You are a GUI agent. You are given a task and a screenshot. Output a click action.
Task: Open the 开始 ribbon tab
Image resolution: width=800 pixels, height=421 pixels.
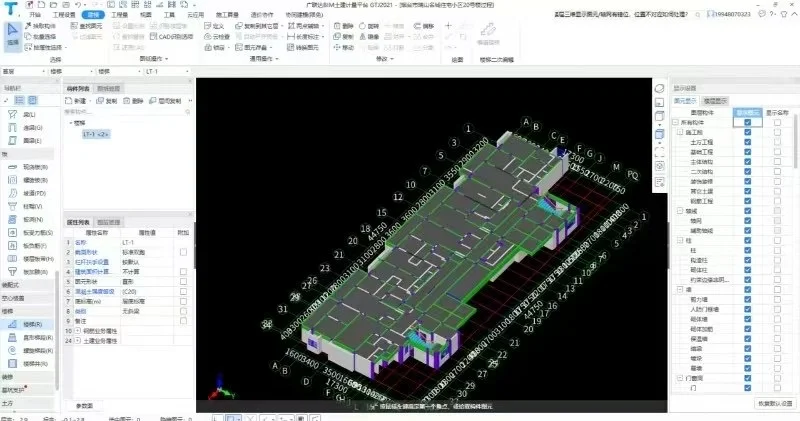tap(35, 15)
